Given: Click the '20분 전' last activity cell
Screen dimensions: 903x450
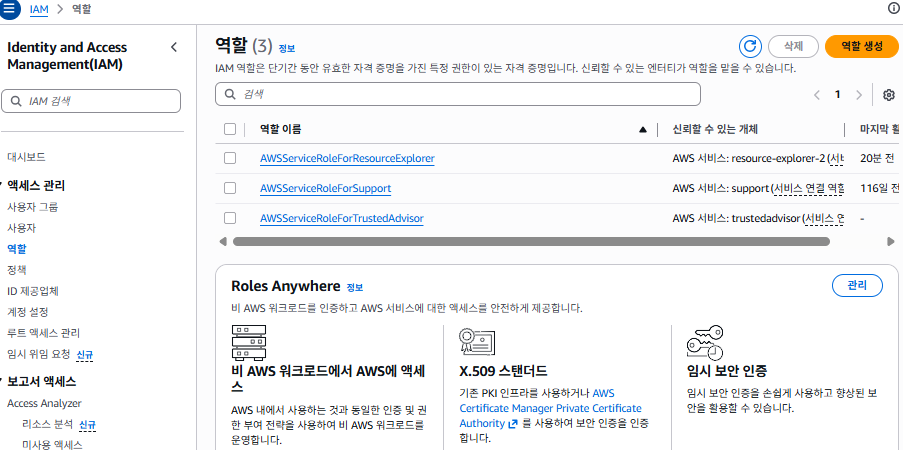Looking at the screenshot, I should coord(877,158).
